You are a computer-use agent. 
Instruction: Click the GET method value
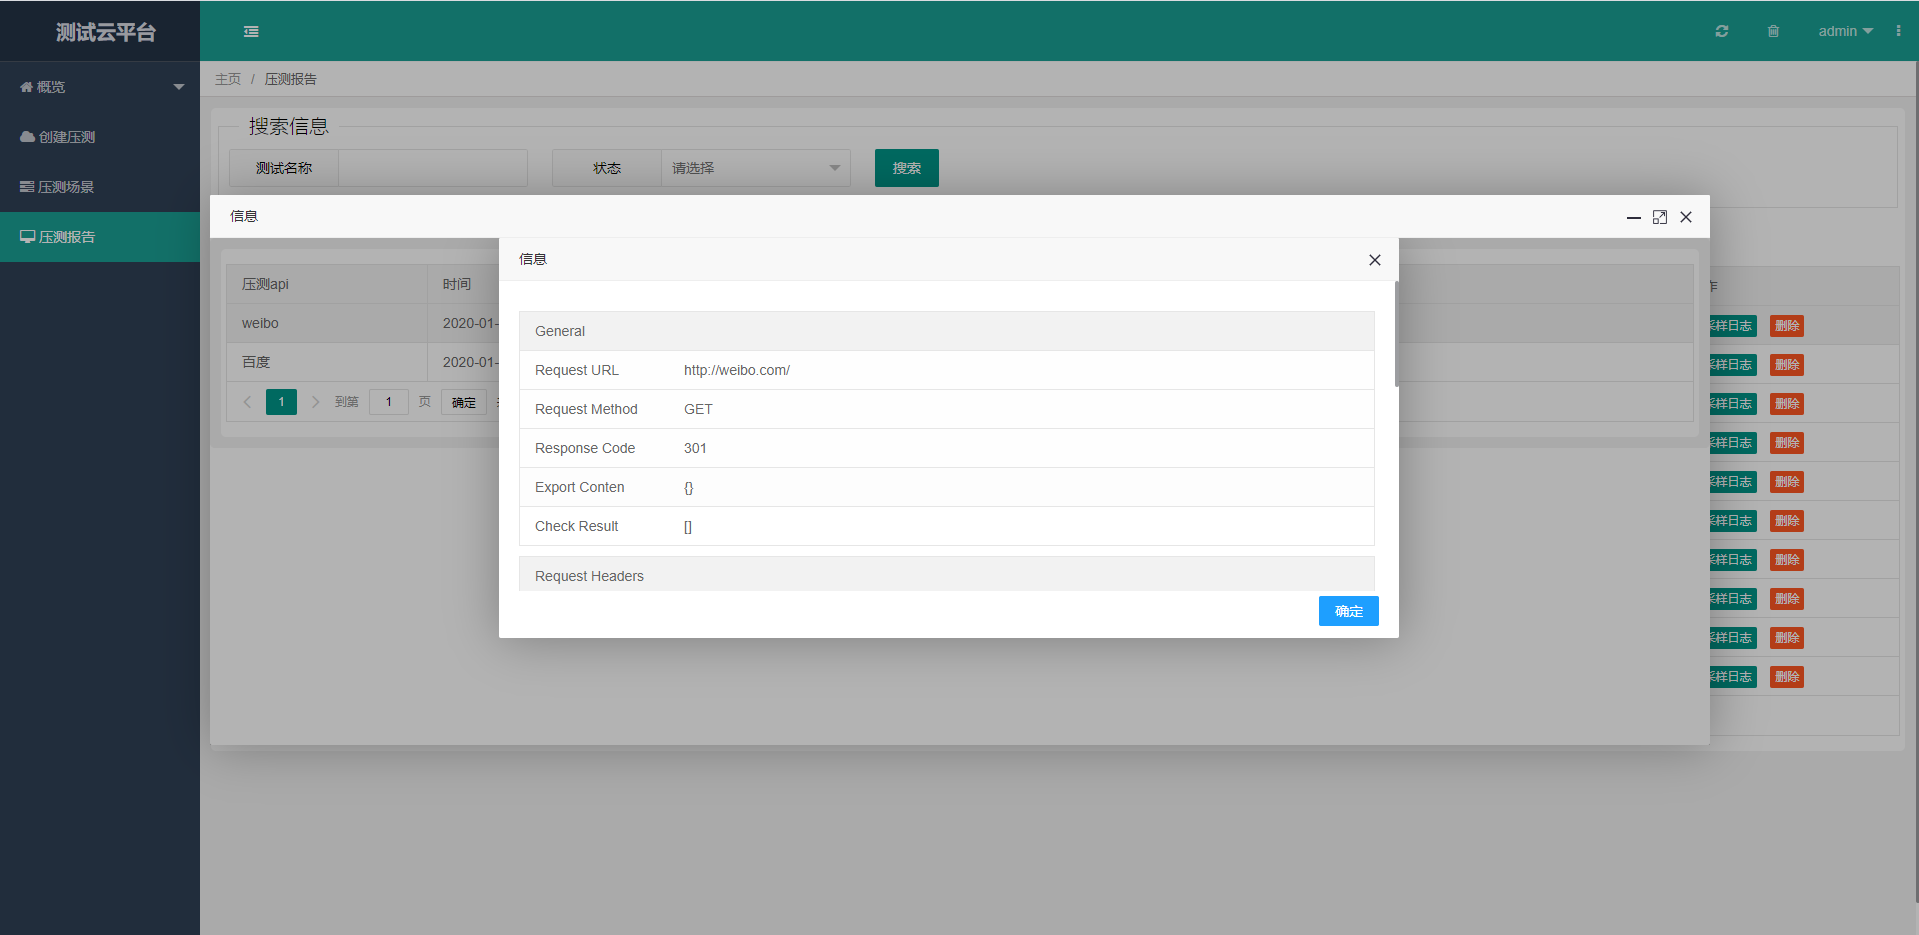698,409
